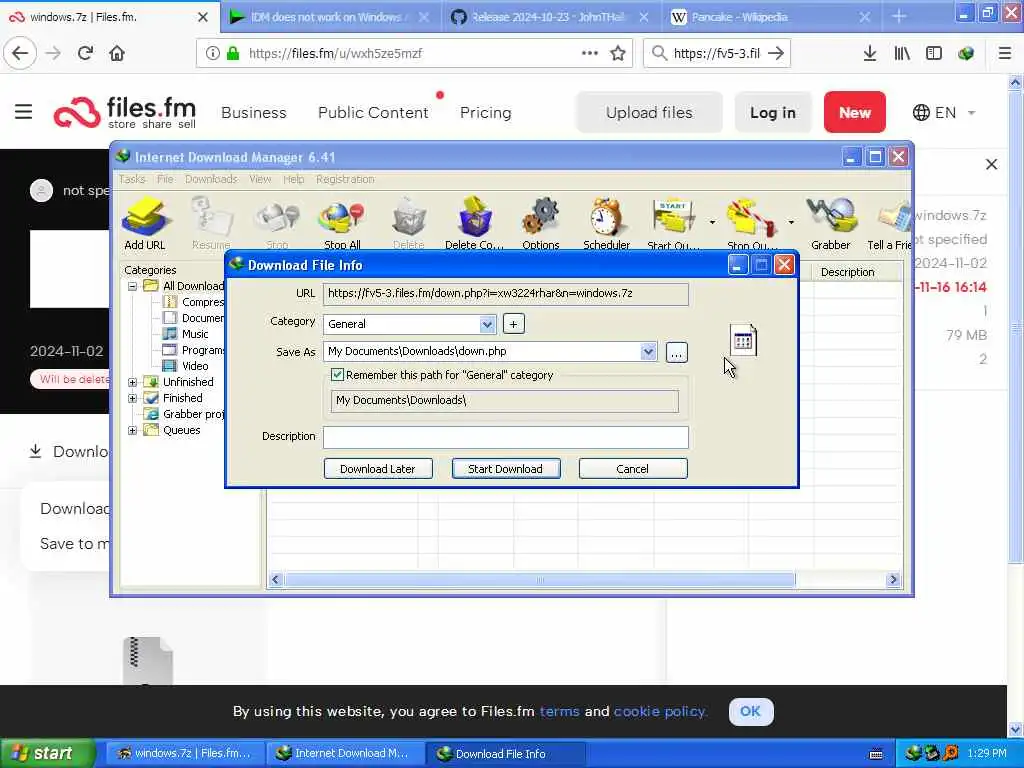
Task: Go to Firefox home page icon
Action: pyautogui.click(x=117, y=54)
